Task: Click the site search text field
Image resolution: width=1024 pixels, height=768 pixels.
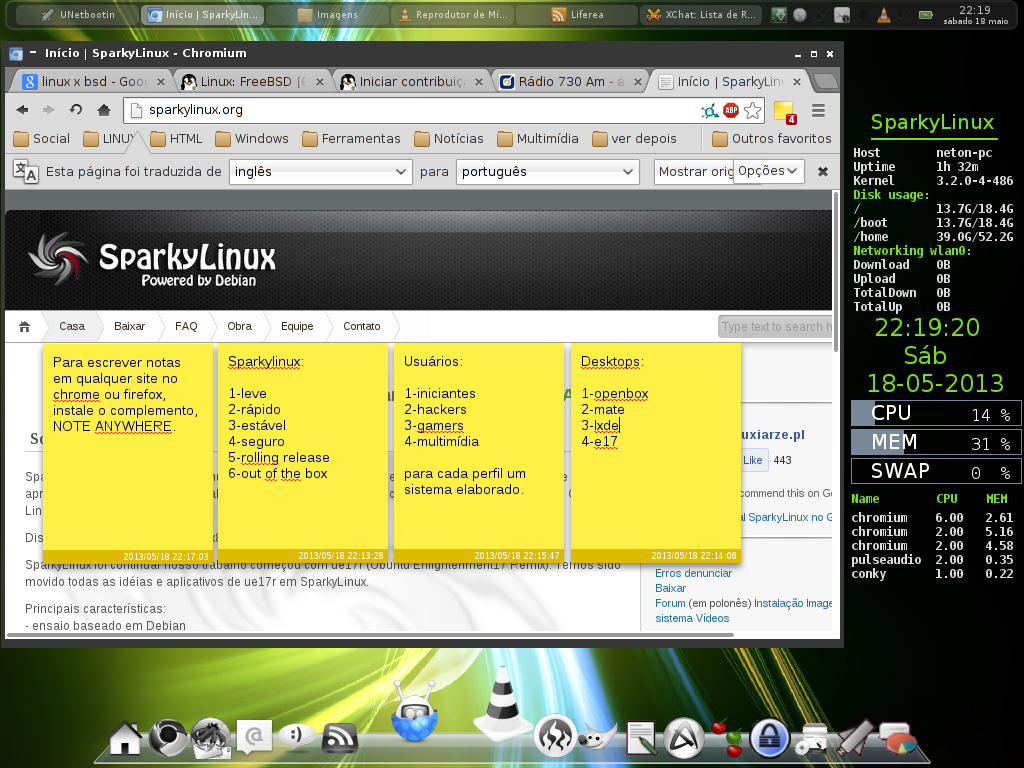Action: pos(775,327)
